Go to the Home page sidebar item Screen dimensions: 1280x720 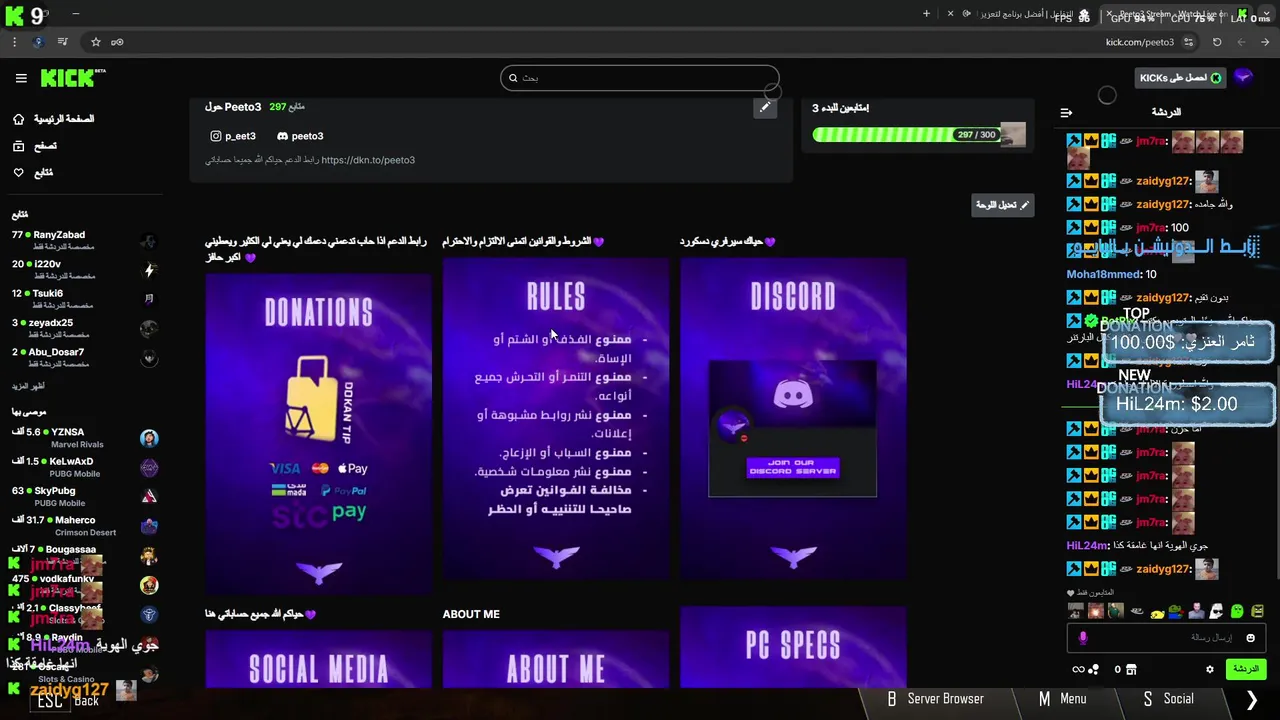click(x=53, y=119)
